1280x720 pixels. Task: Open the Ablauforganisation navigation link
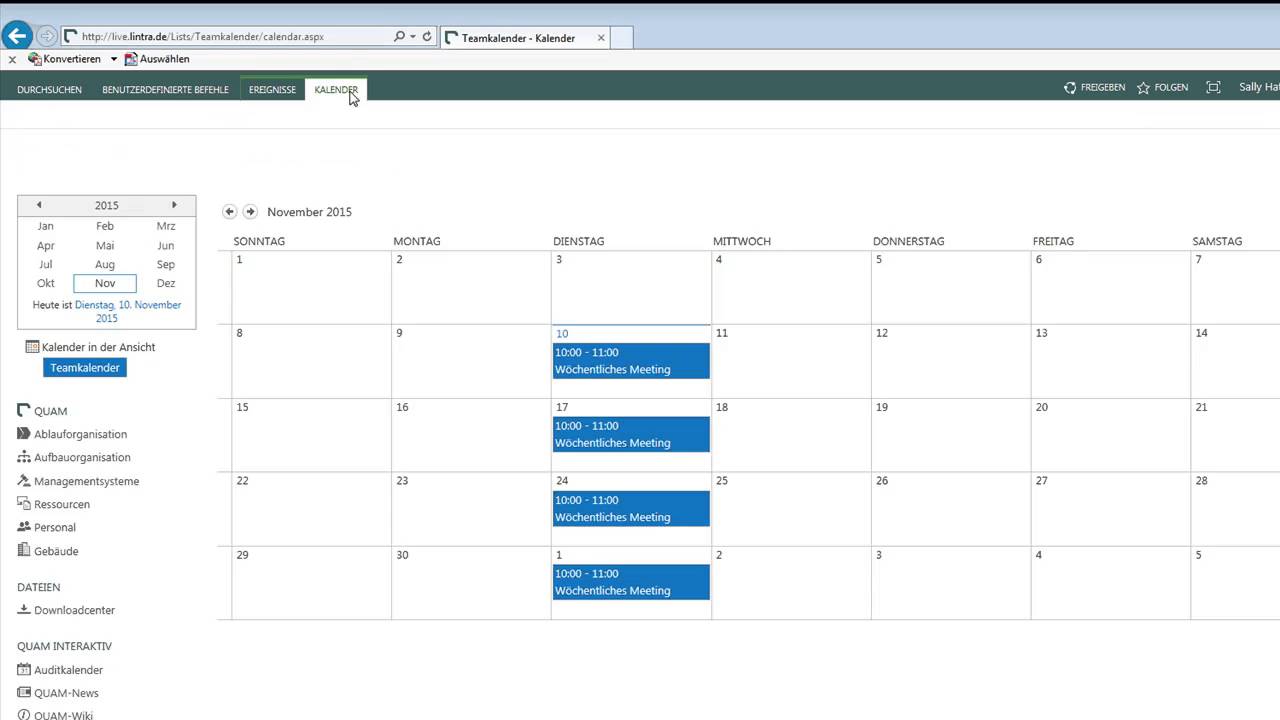click(x=80, y=434)
